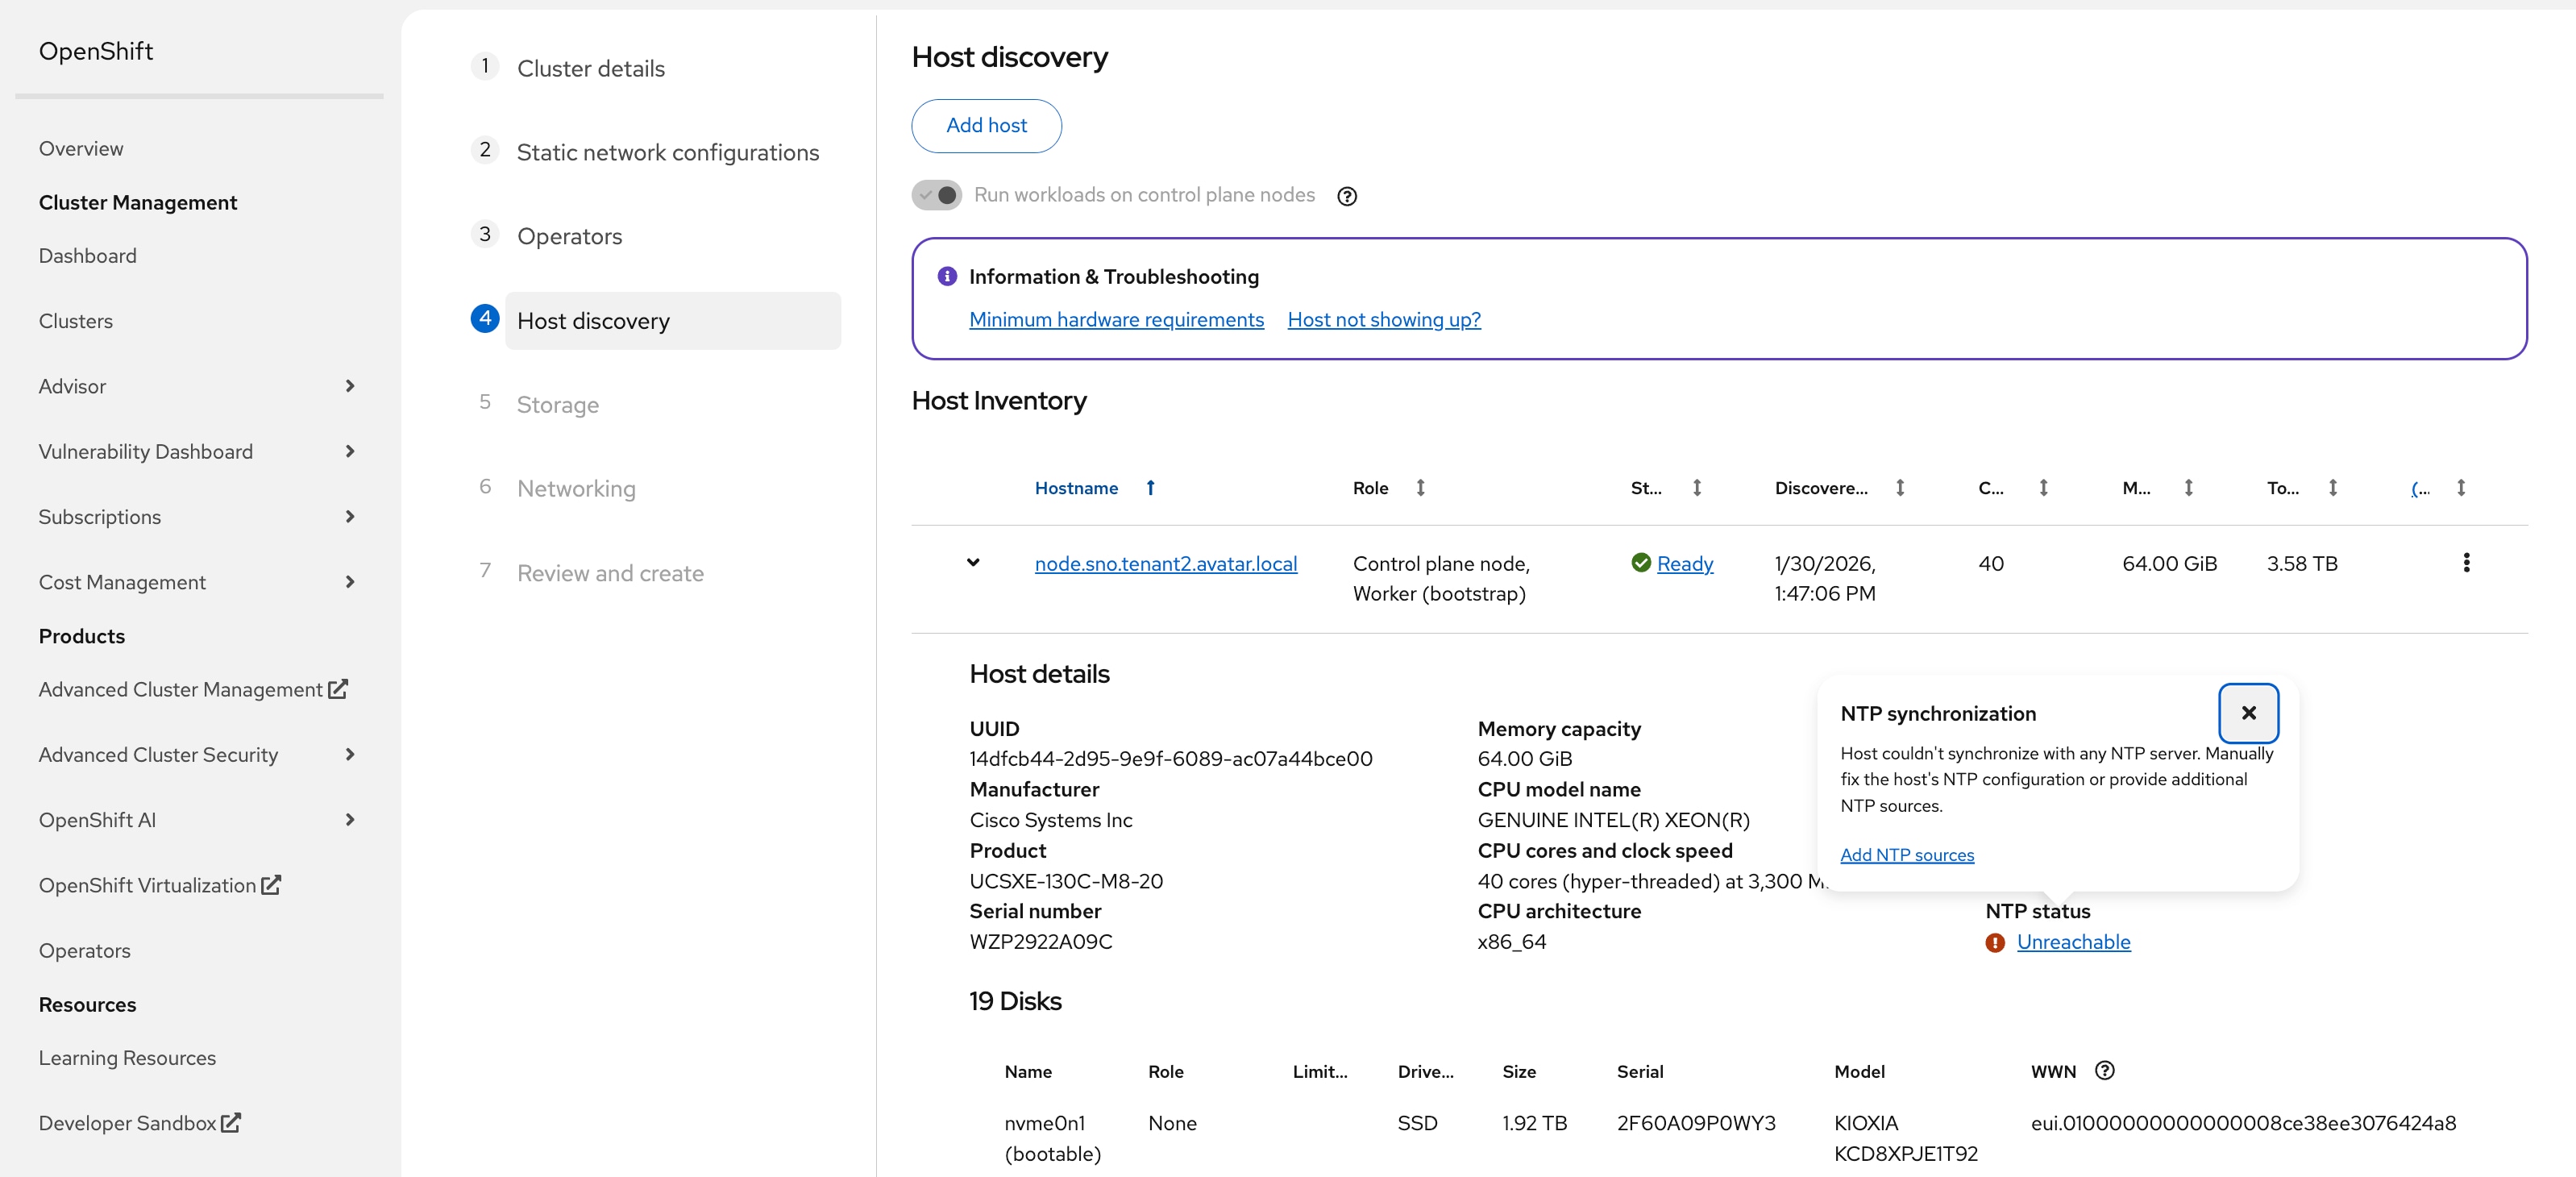Image resolution: width=2576 pixels, height=1177 pixels.
Task: Go to the Networking wizard step
Action: pos(576,489)
